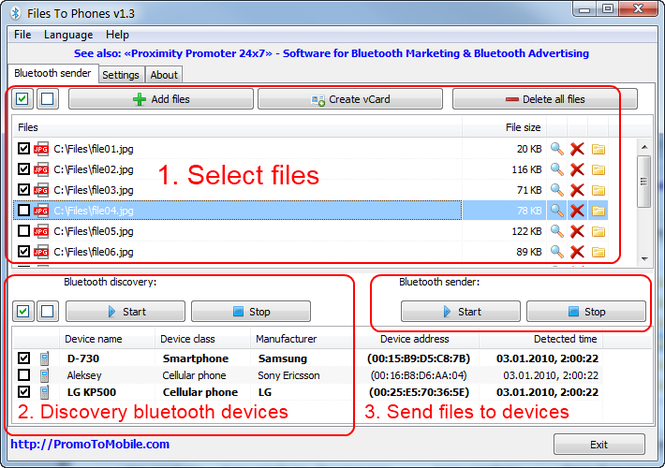
Task: Open the folder icon for file03.jpg
Action: tap(598, 190)
